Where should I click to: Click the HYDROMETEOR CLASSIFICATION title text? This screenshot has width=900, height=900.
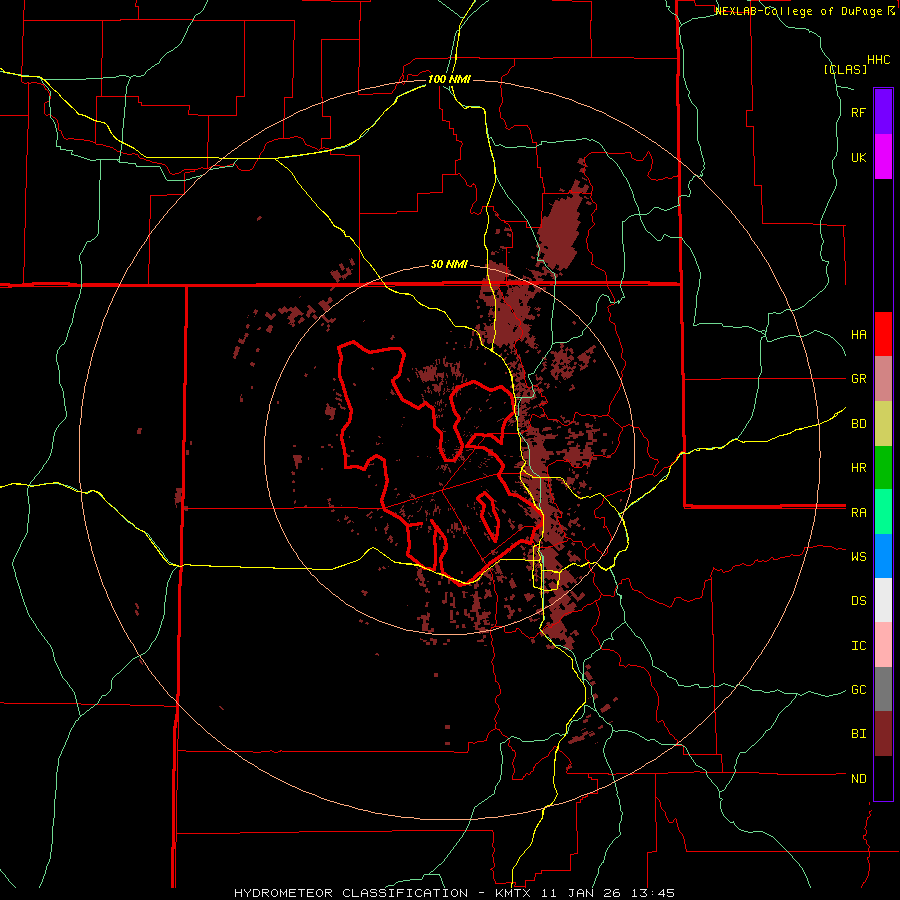point(351,893)
